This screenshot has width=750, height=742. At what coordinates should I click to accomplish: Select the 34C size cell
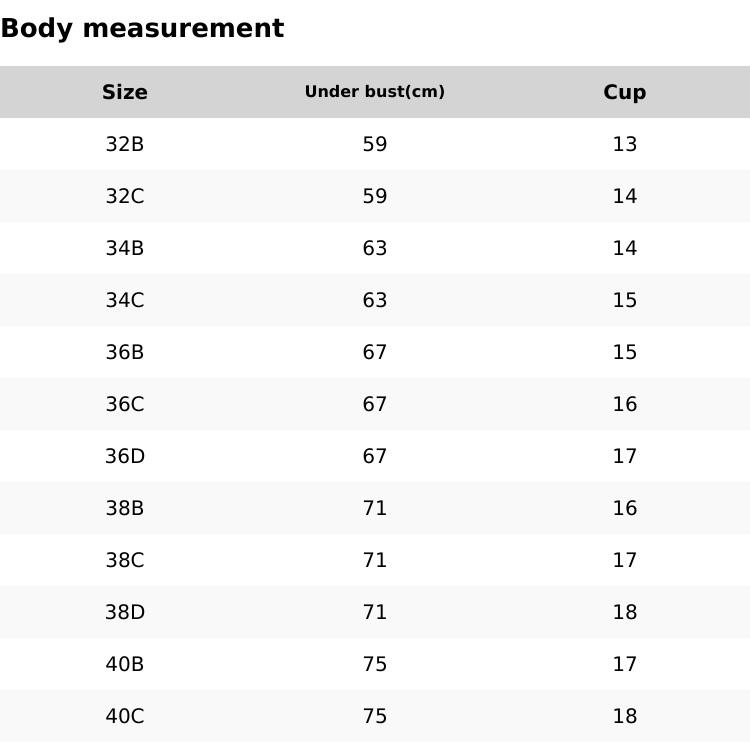[x=125, y=300]
